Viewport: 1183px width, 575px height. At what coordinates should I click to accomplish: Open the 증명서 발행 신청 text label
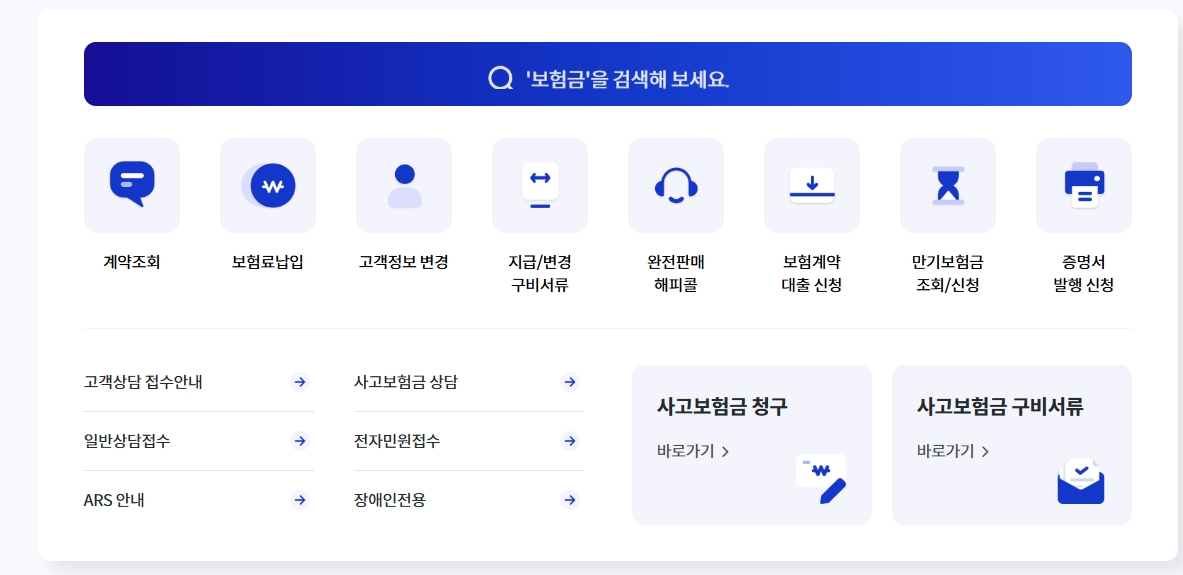click(x=1084, y=274)
